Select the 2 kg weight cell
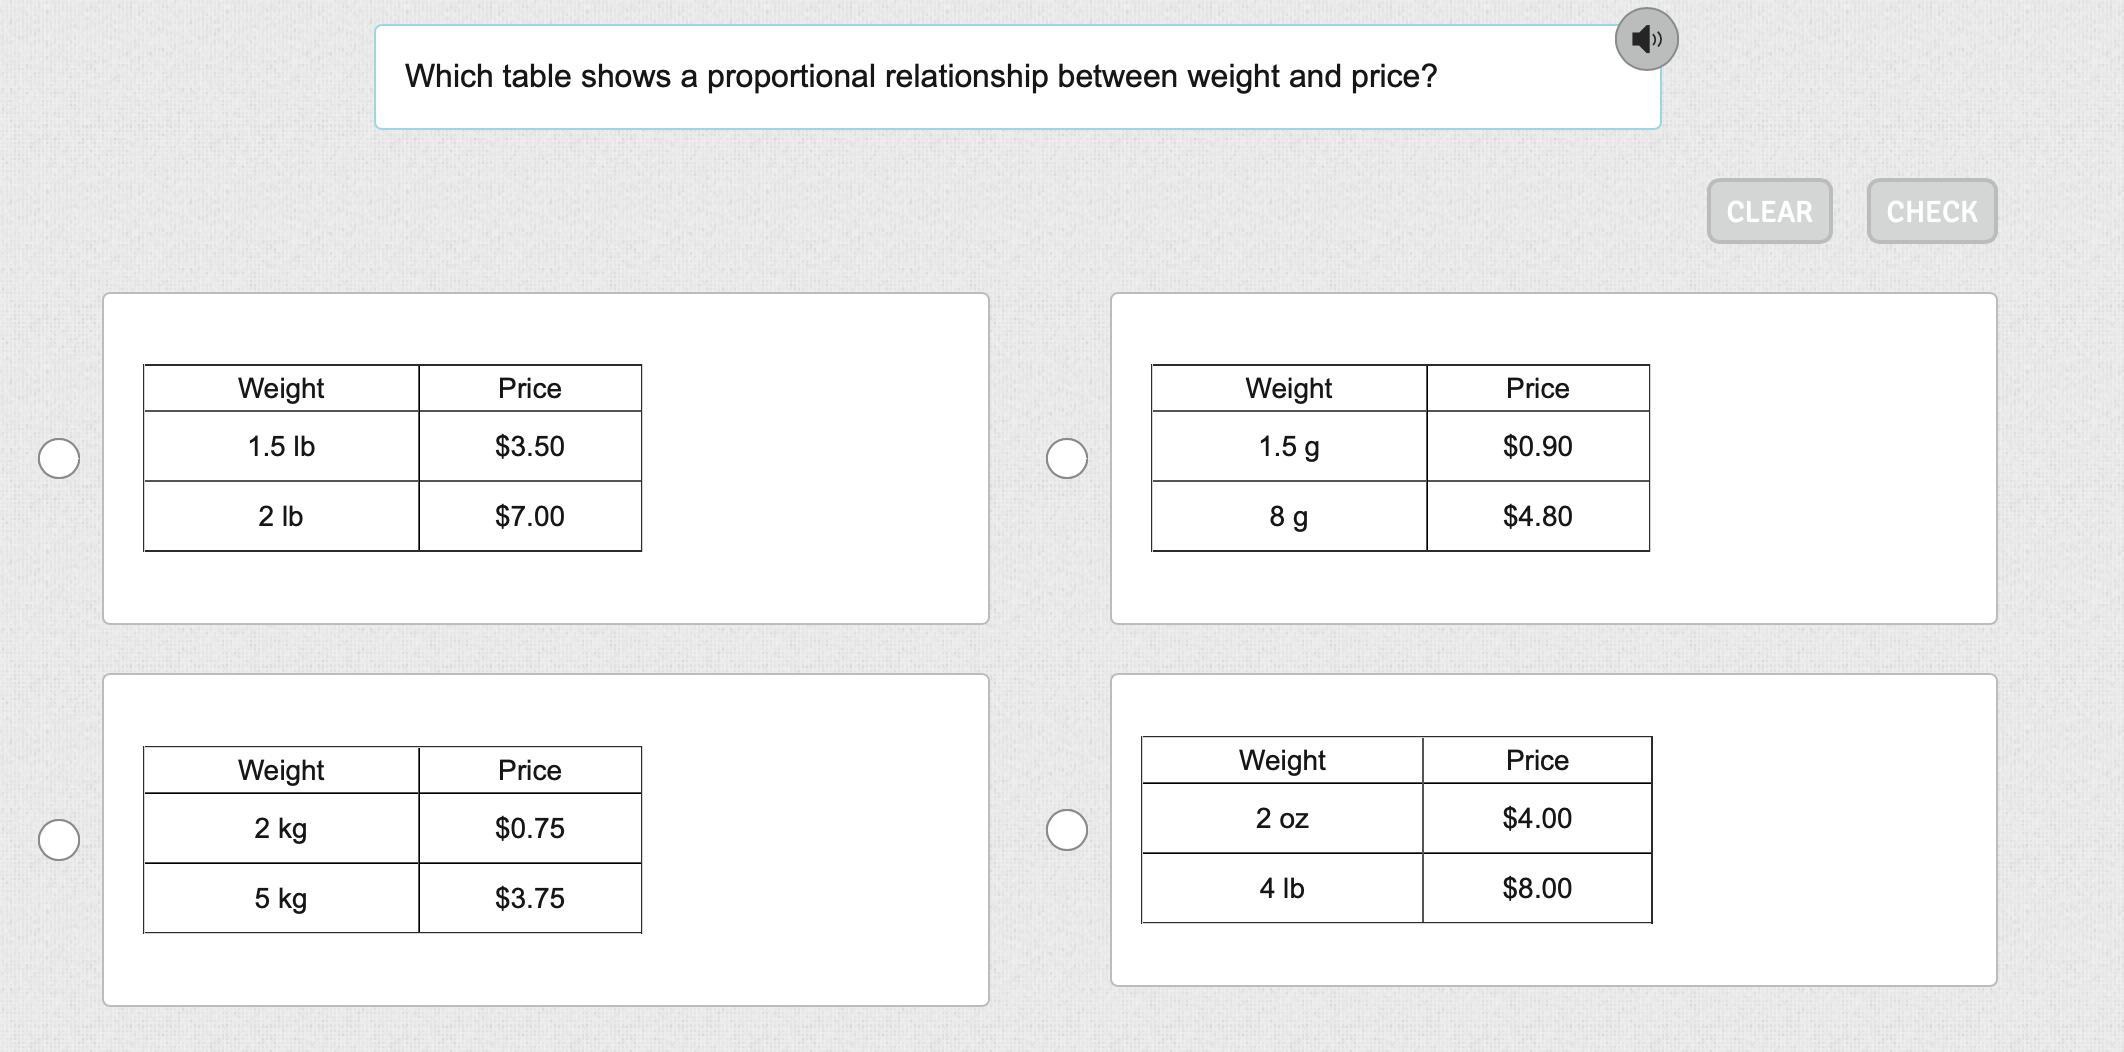 coord(281,828)
